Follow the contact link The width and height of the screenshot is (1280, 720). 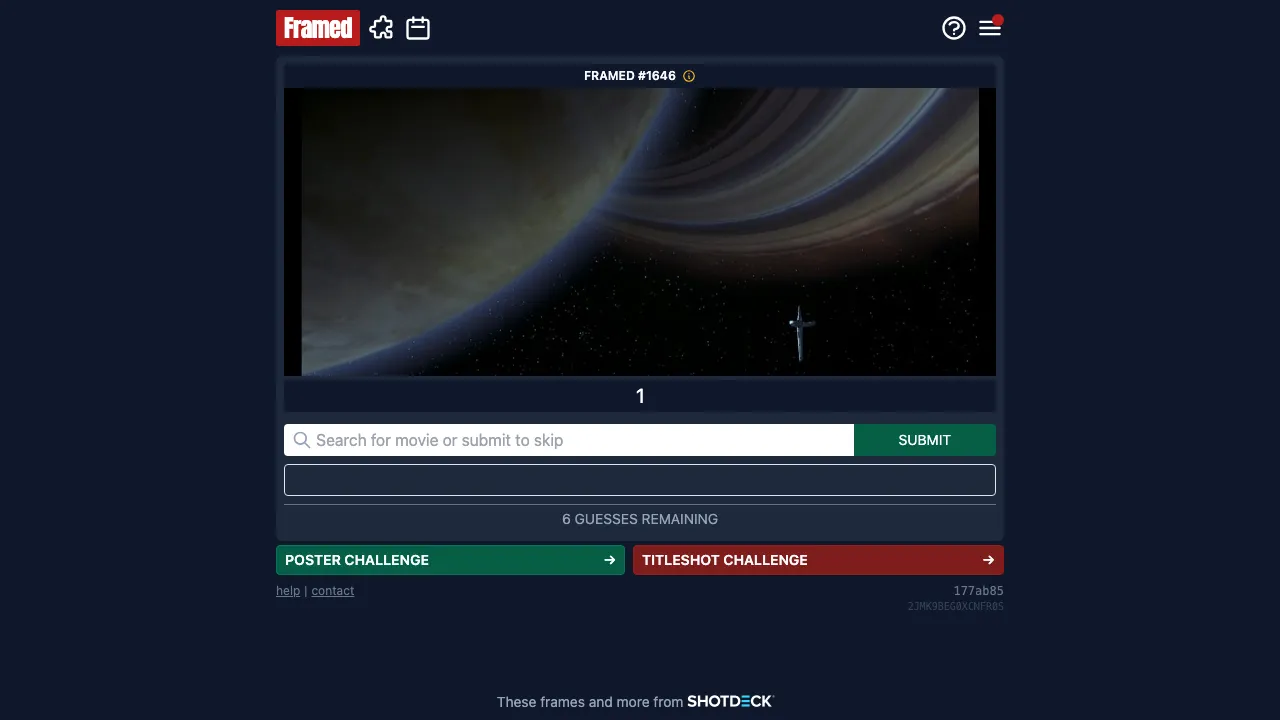pos(333,591)
